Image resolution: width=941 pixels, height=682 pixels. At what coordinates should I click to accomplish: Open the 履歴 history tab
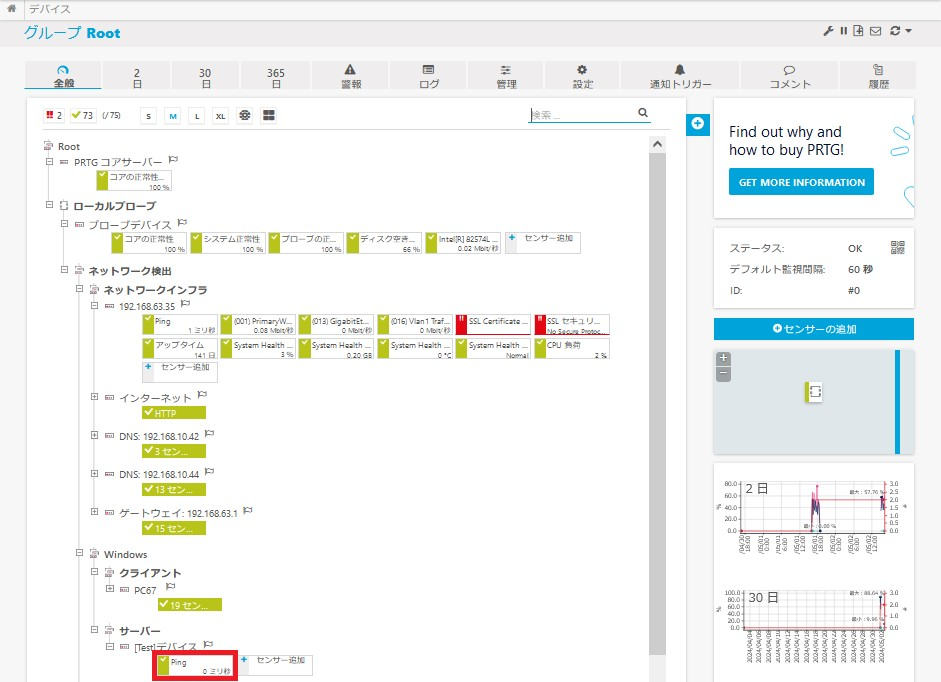pyautogui.click(x=878, y=76)
